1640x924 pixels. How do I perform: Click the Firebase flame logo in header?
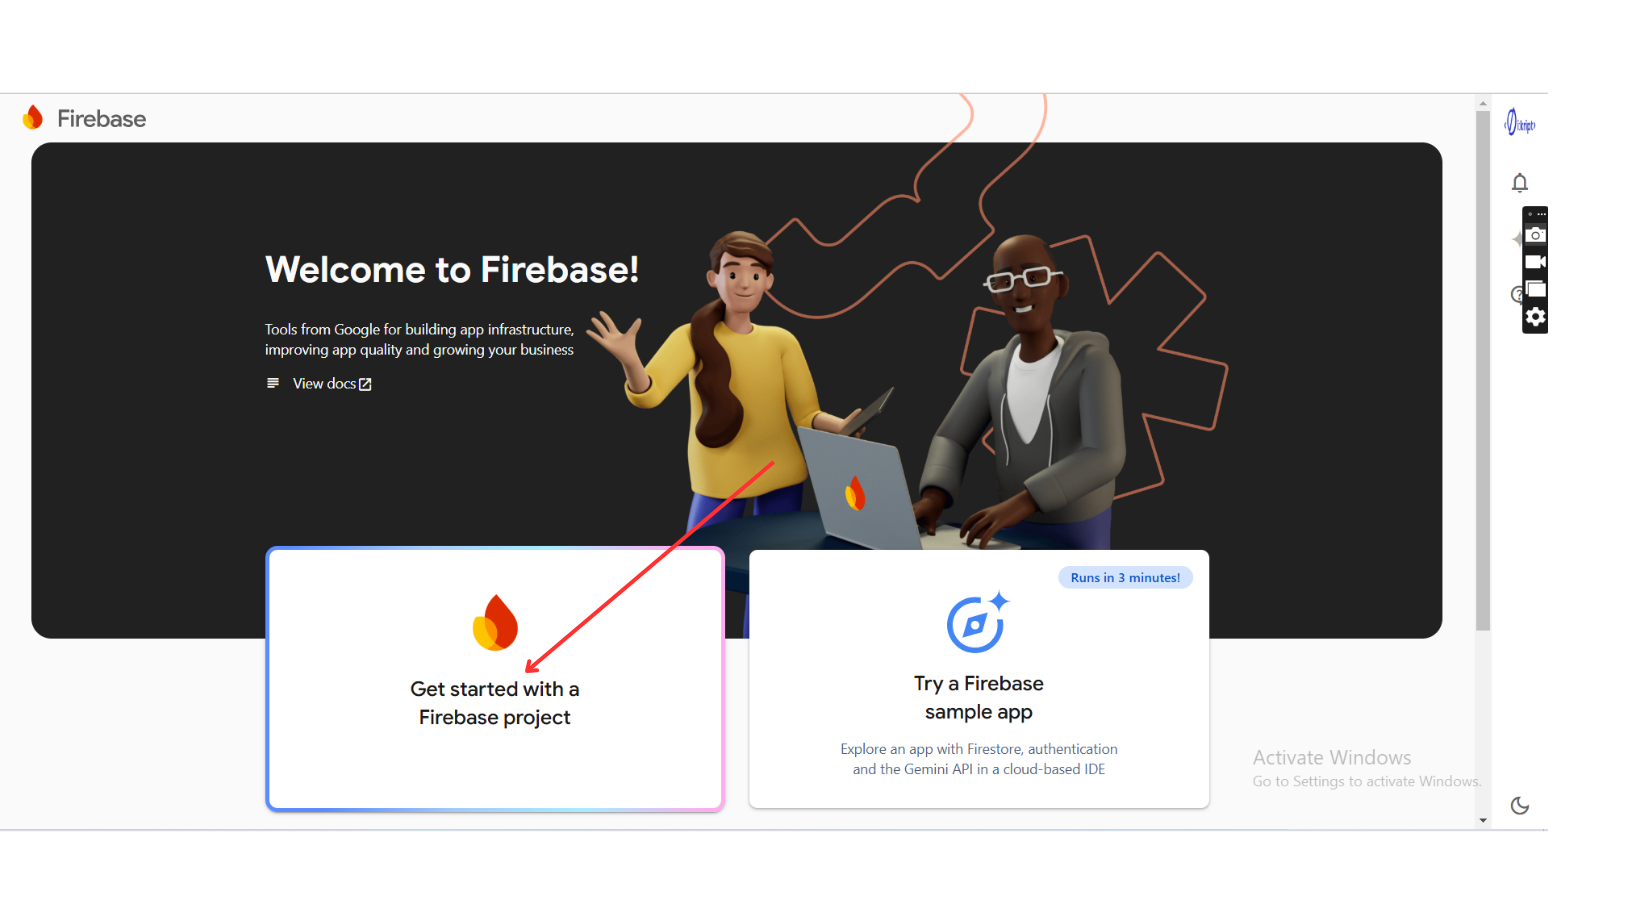point(33,118)
